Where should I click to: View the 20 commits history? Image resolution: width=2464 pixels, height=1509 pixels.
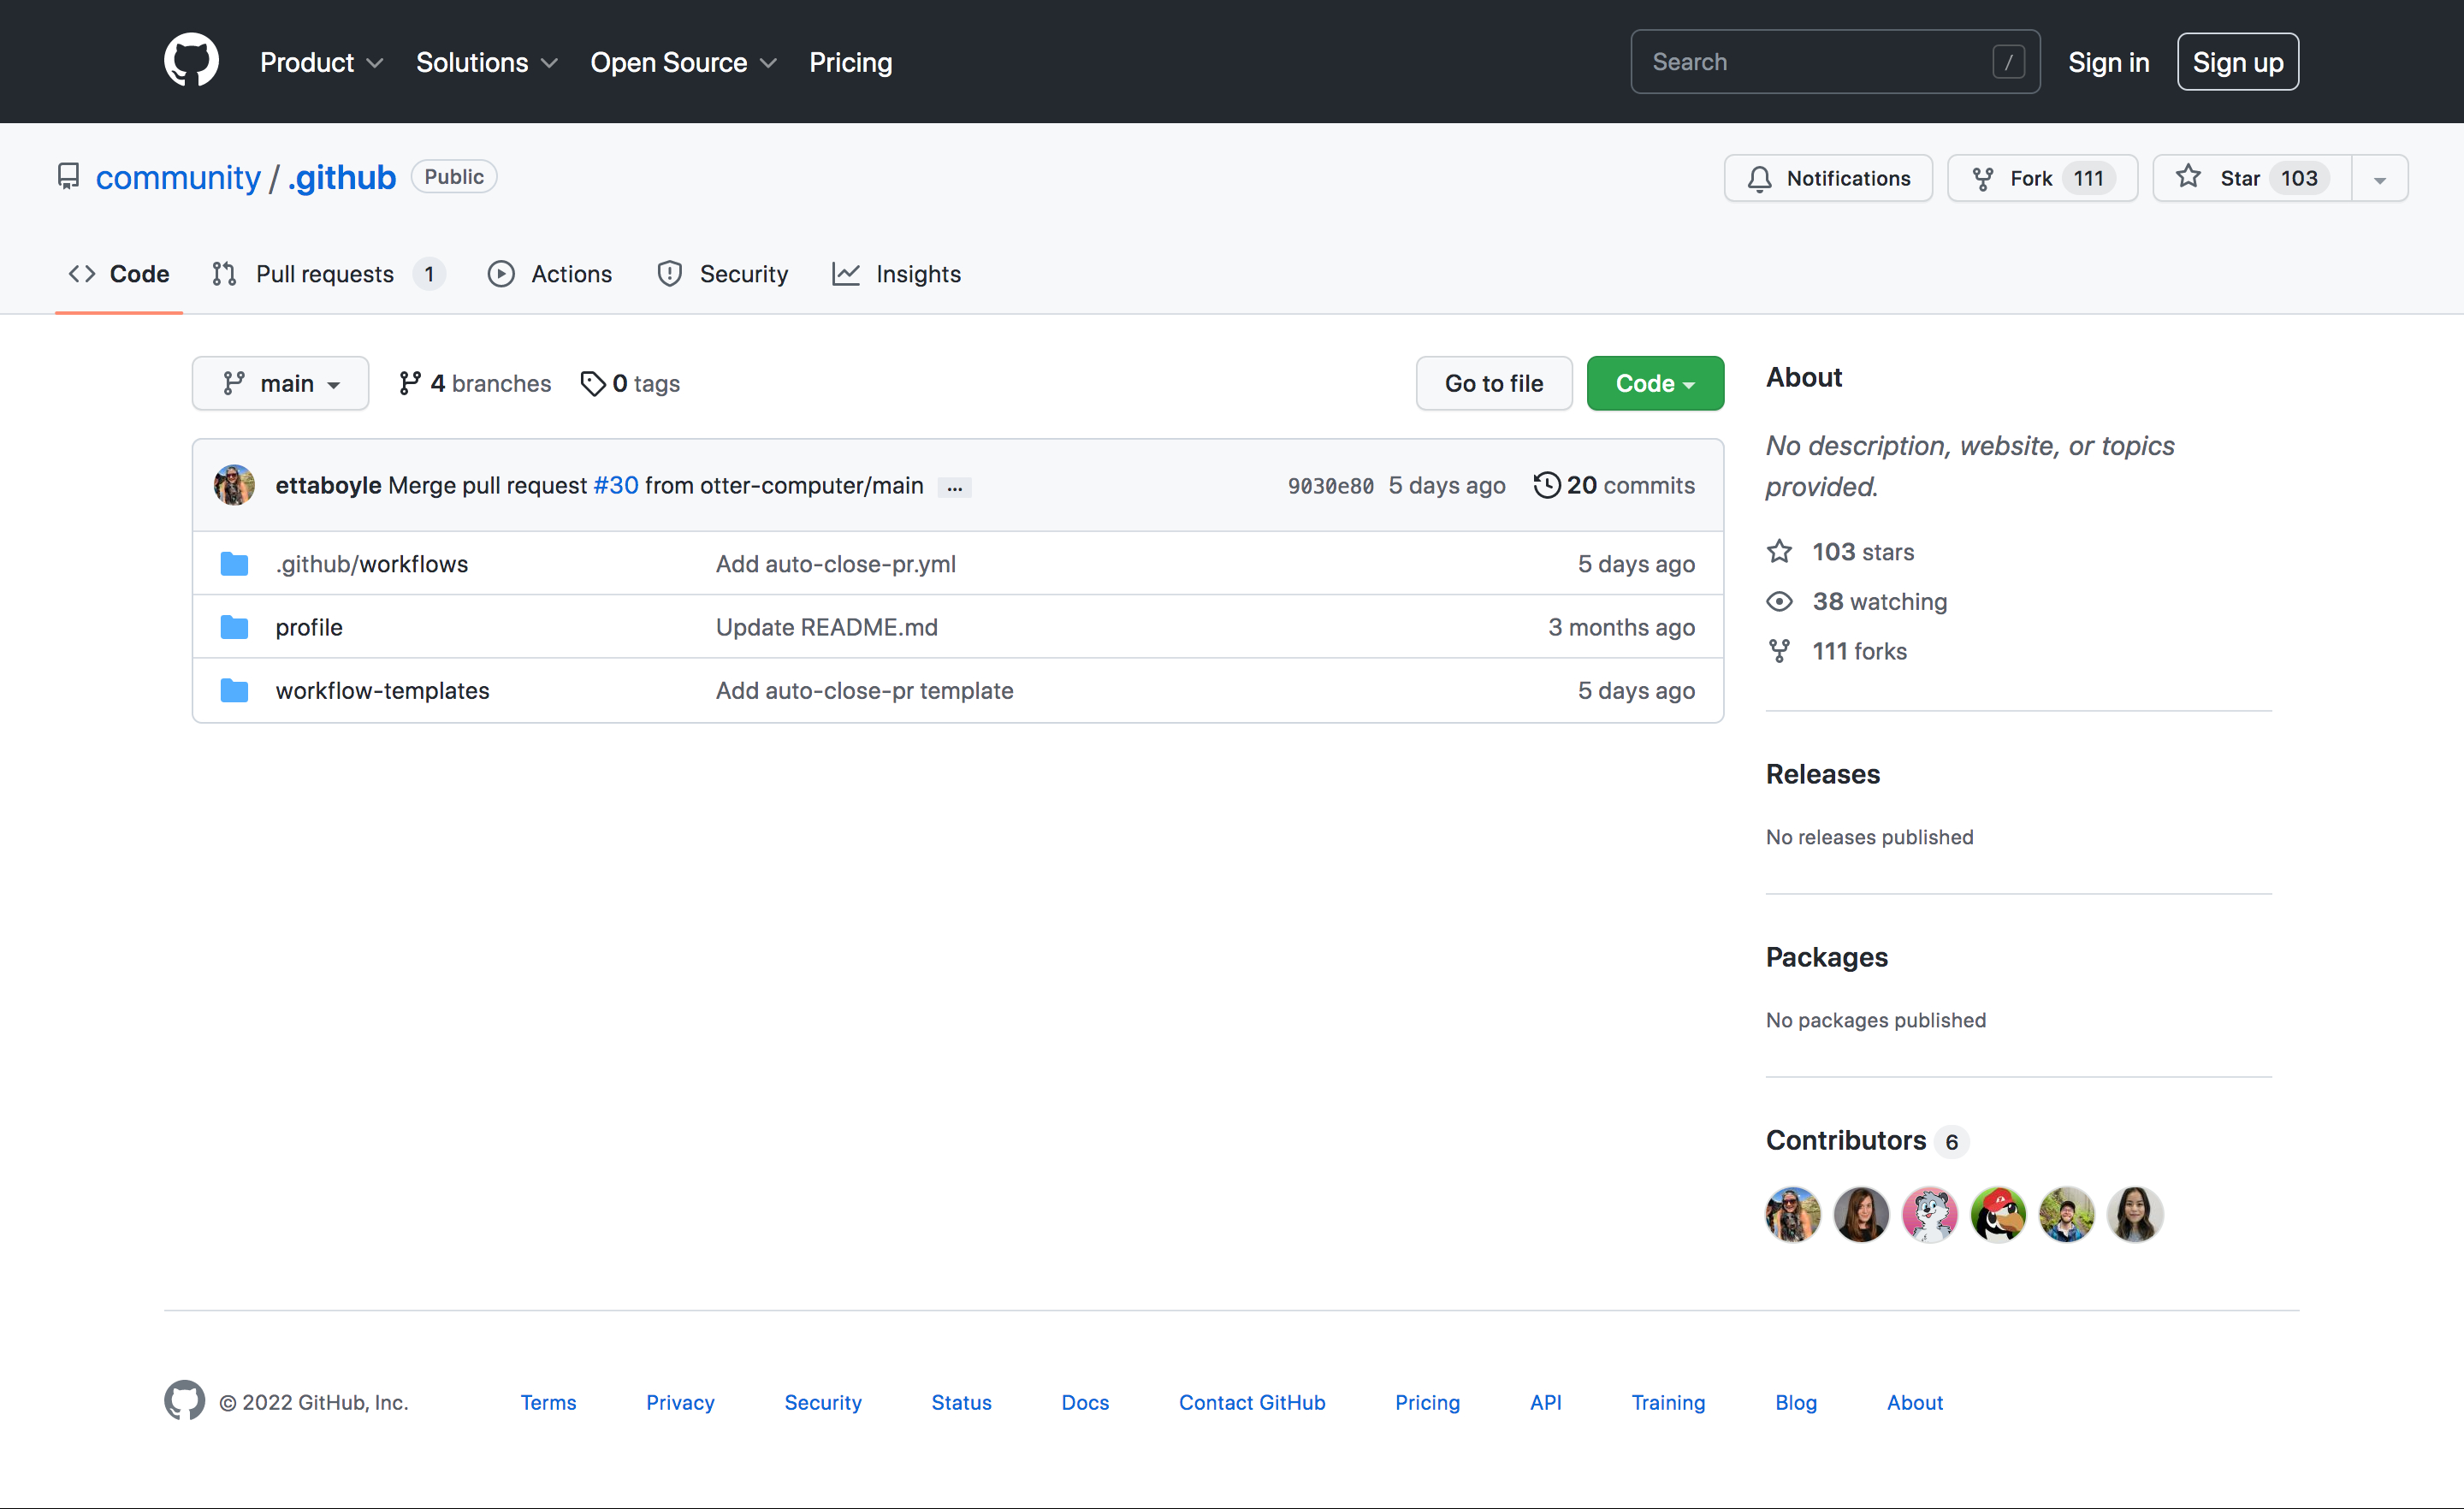coord(1614,485)
